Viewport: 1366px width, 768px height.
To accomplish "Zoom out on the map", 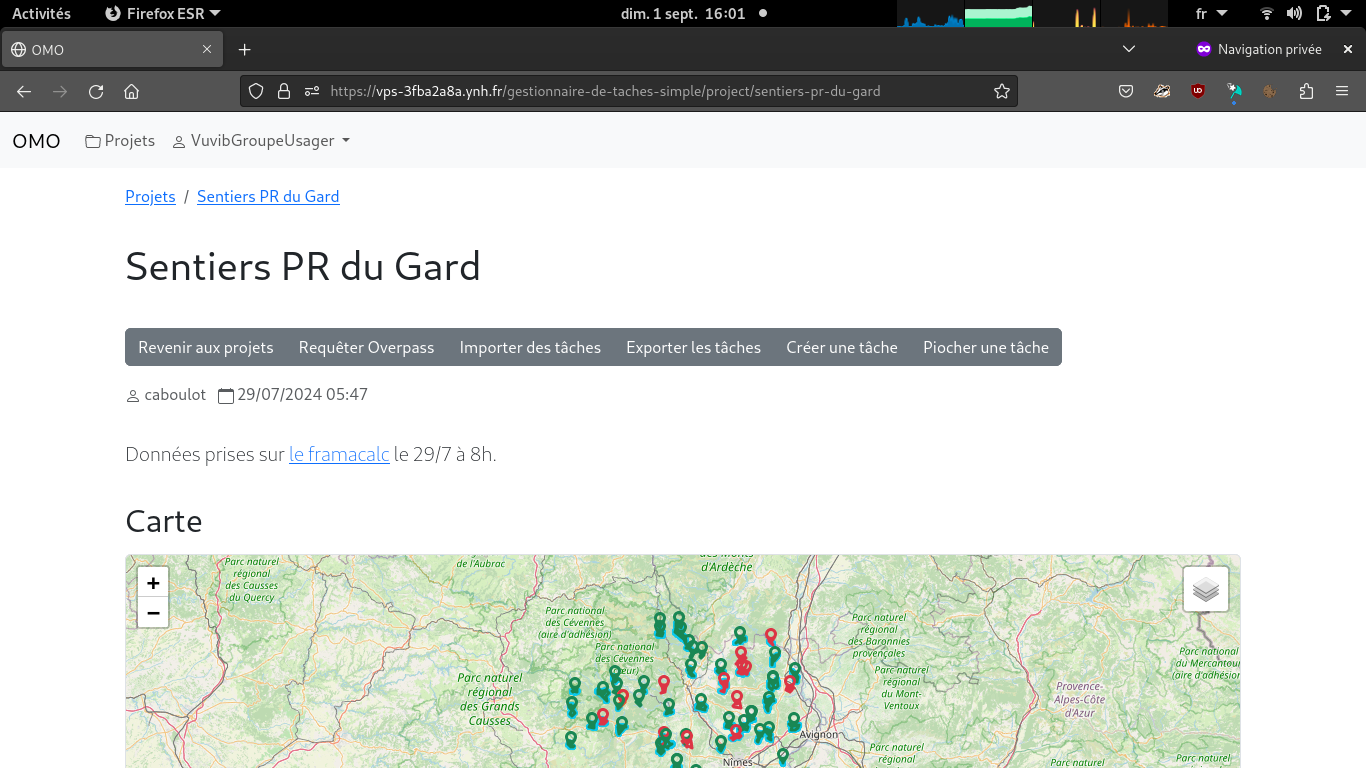I will (x=153, y=613).
